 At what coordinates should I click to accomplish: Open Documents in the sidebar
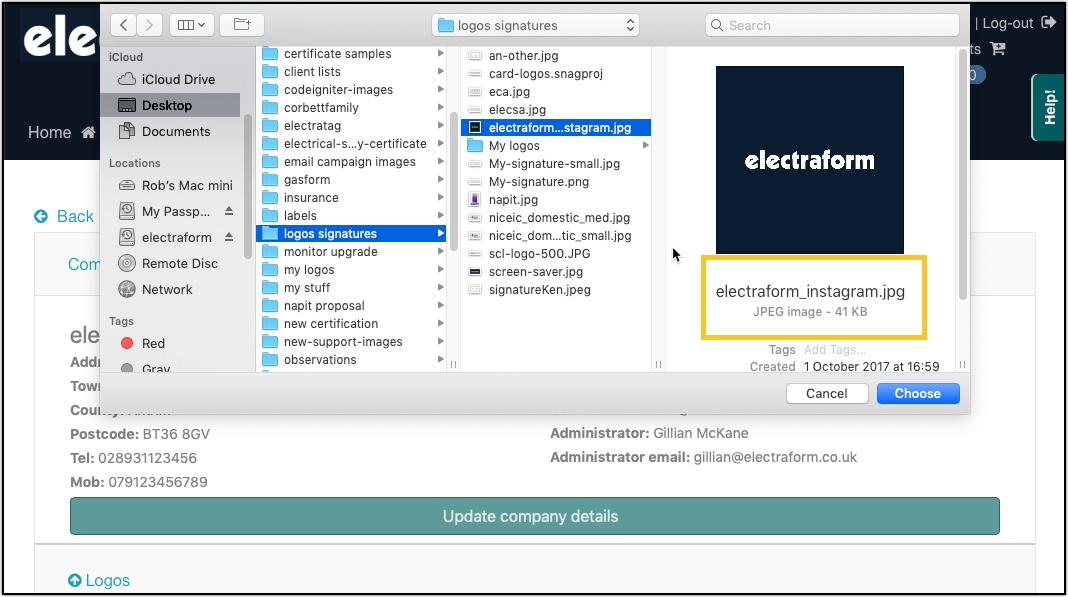click(x=170, y=132)
